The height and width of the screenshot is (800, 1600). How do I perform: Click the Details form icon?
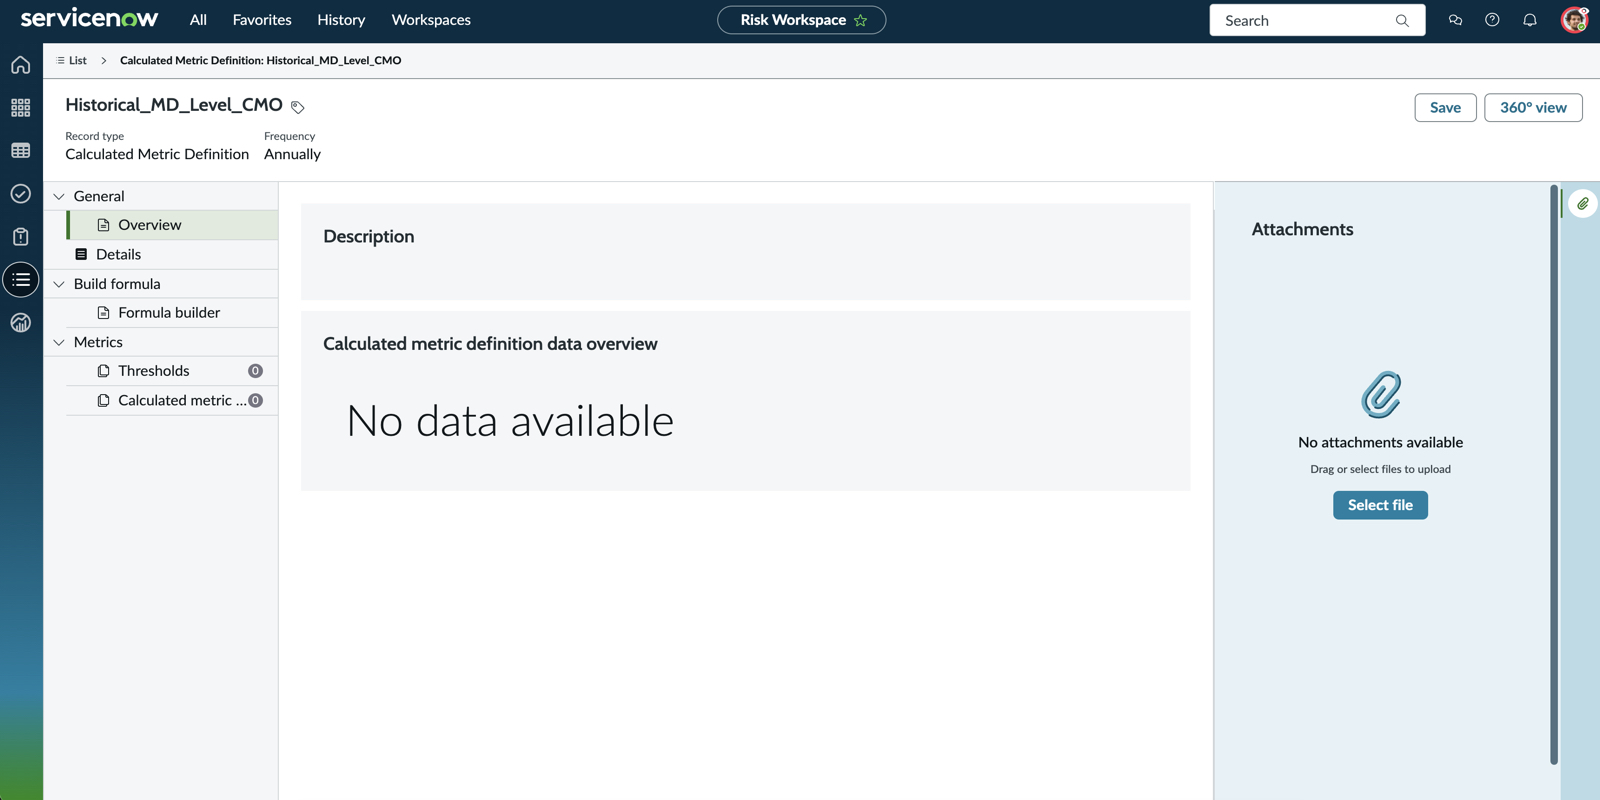click(81, 254)
